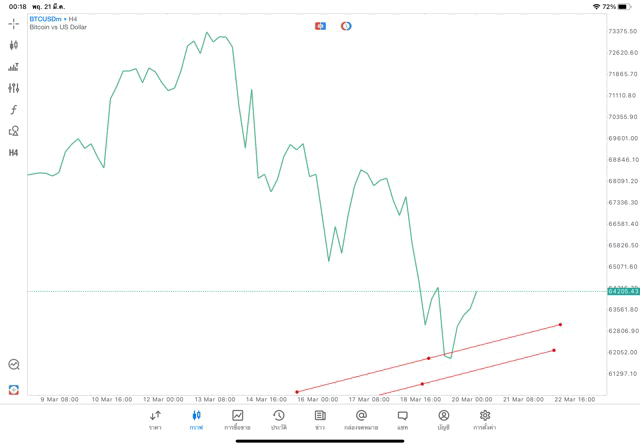Open chart settings sliders icon
Viewport: 640px width, 447px height.
(14, 88)
